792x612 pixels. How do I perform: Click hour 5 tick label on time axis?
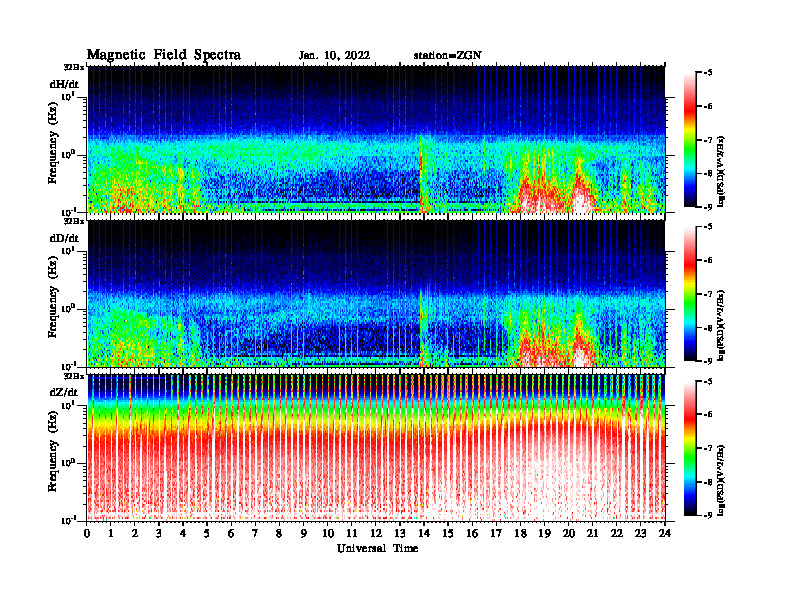tap(207, 534)
